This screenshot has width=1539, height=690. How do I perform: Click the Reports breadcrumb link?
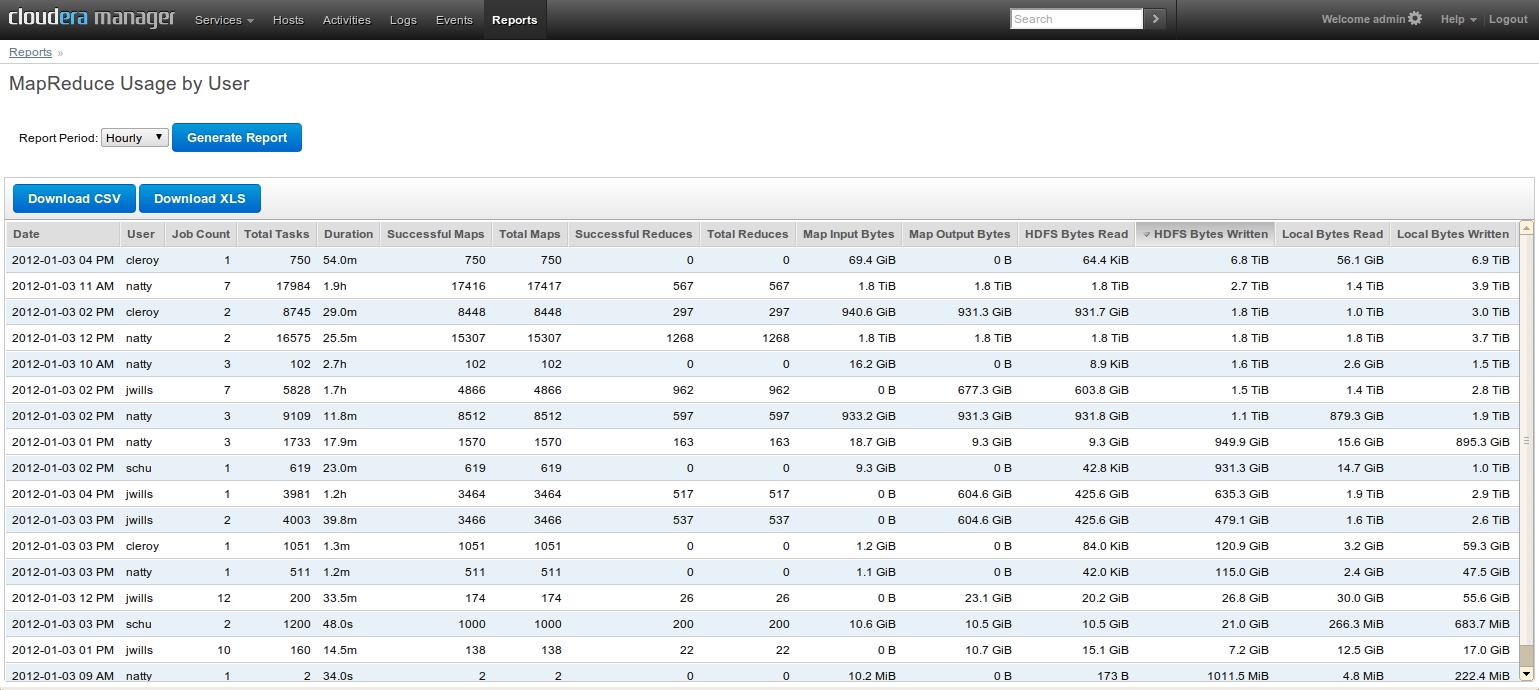pyautogui.click(x=30, y=52)
